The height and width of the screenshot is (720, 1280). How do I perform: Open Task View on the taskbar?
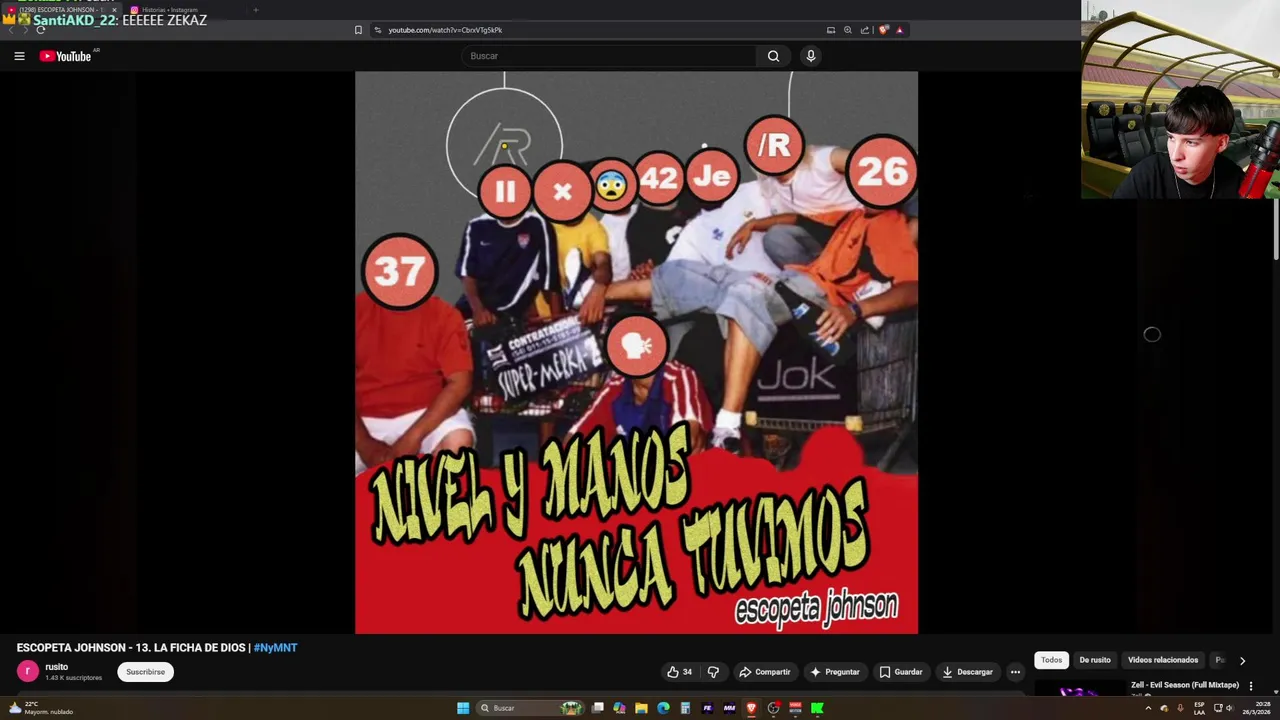pyautogui.click(x=598, y=708)
